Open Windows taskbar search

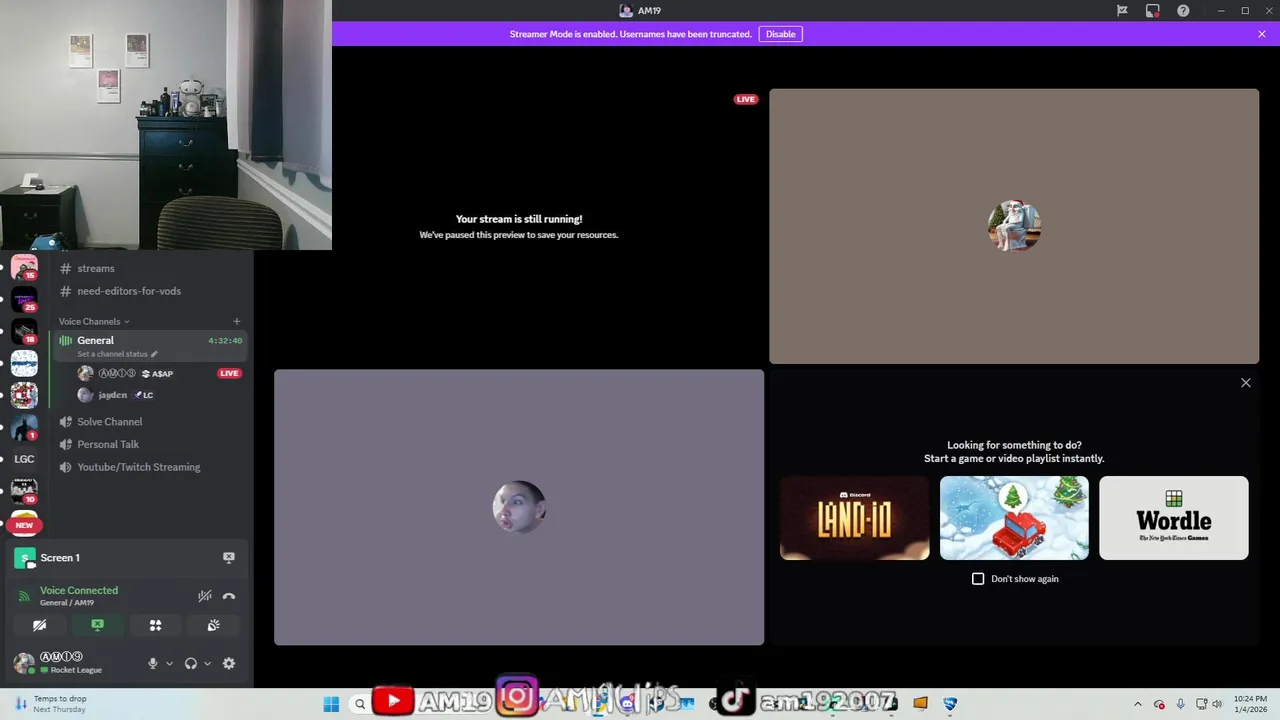click(x=360, y=704)
